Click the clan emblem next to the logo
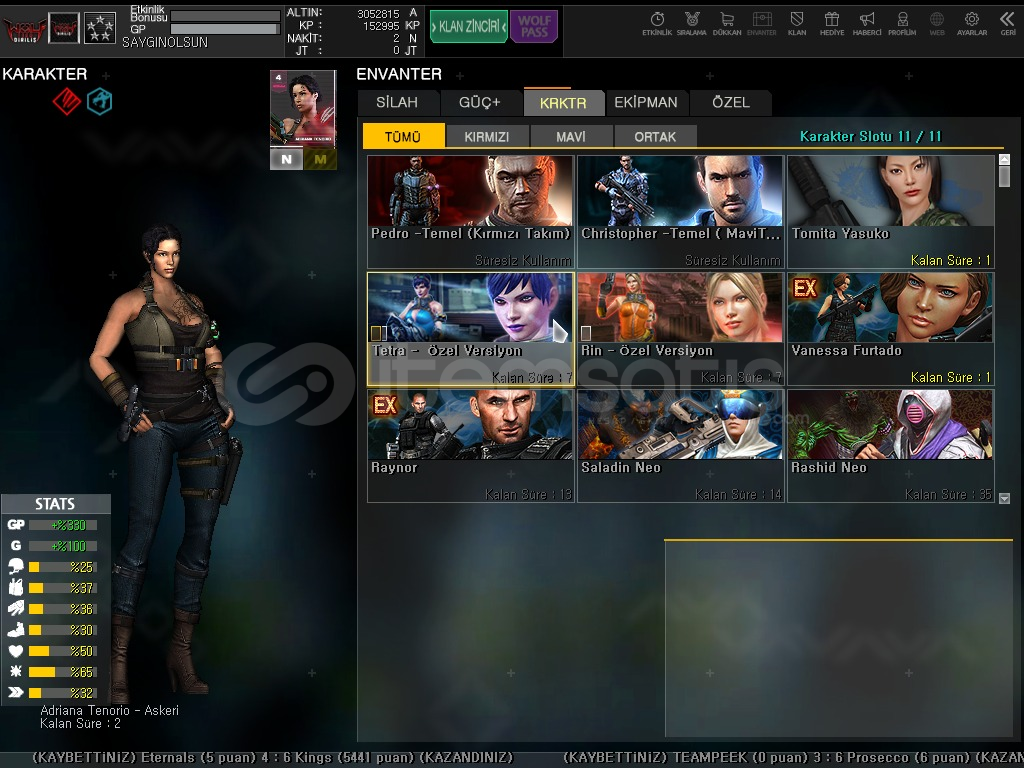 point(64,29)
